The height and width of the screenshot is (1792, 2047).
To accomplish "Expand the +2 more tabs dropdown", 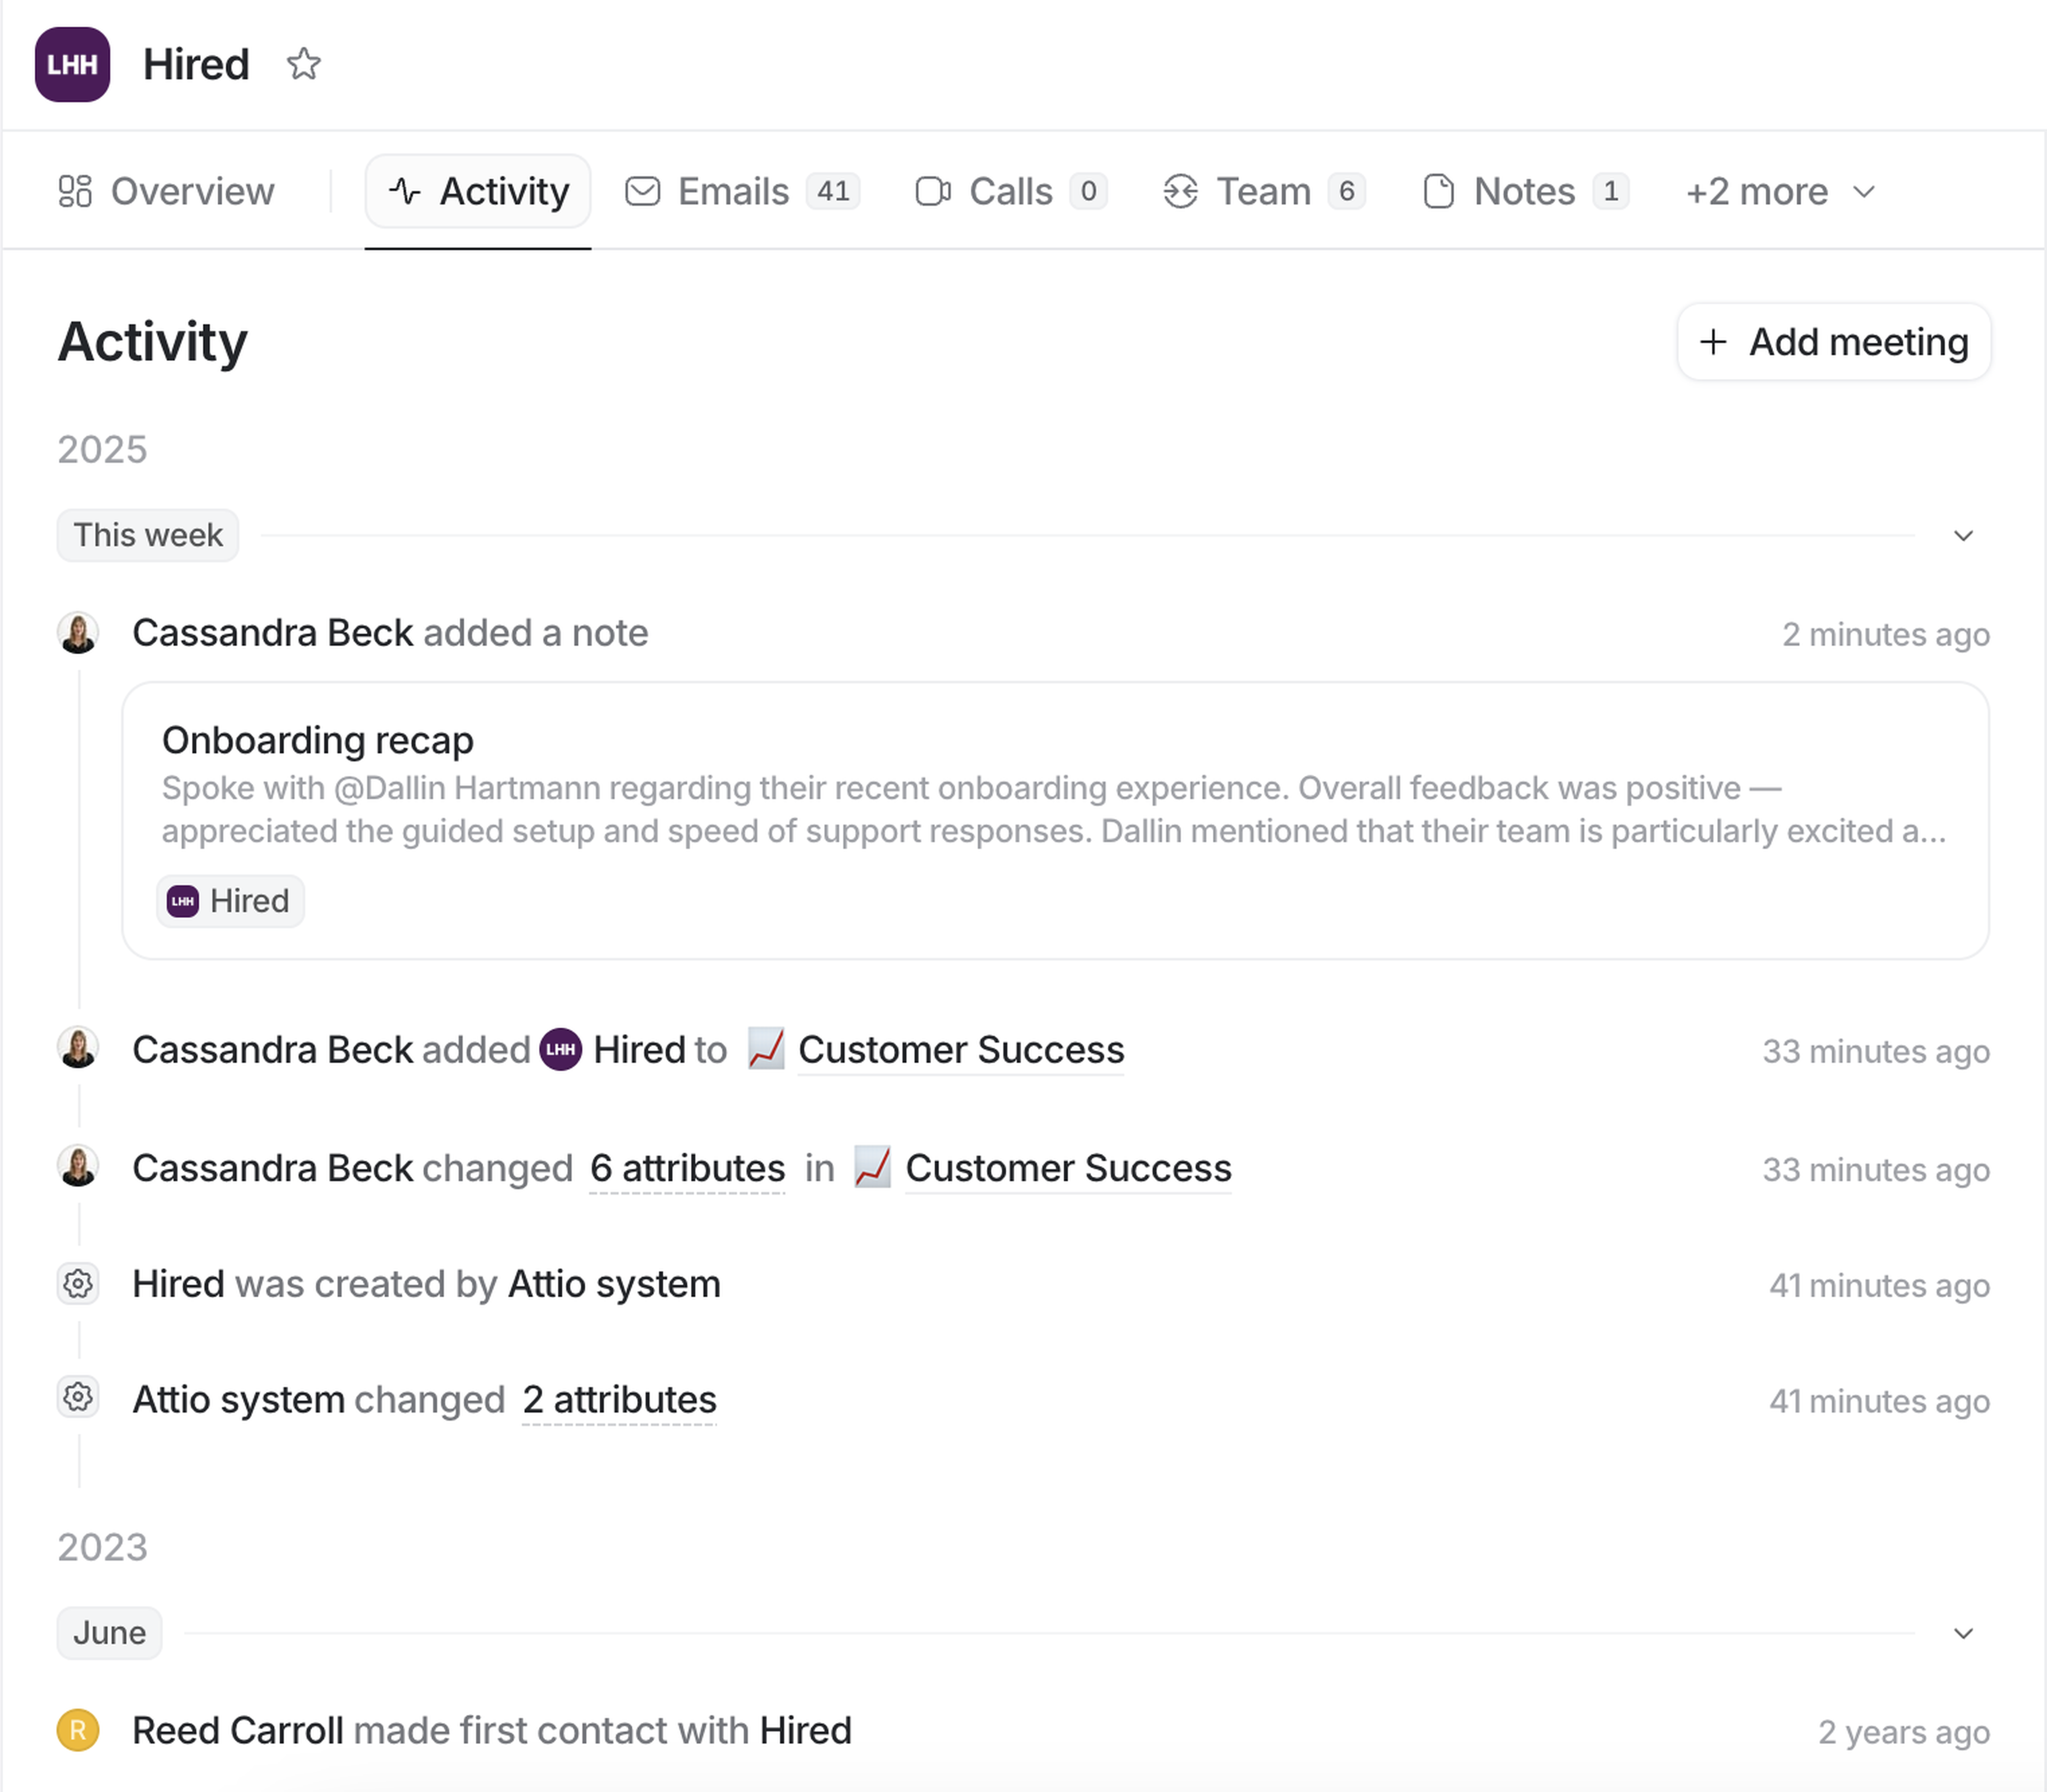I will tap(1779, 191).
